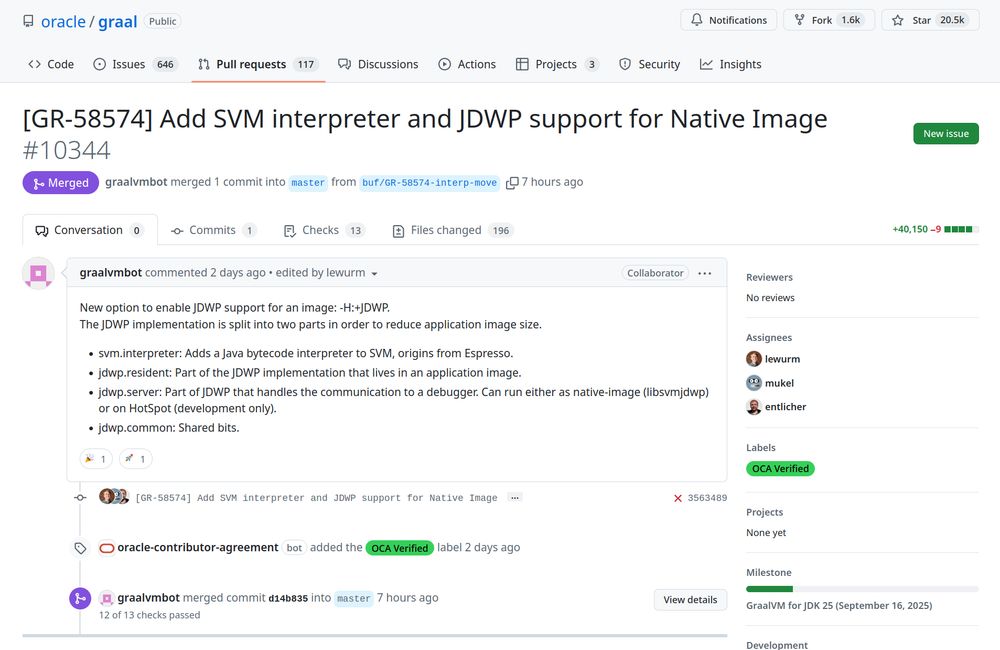This screenshot has height=650, width=1000.
Task: Expand the edited by lewurm history dropdown
Action: pos(327,272)
